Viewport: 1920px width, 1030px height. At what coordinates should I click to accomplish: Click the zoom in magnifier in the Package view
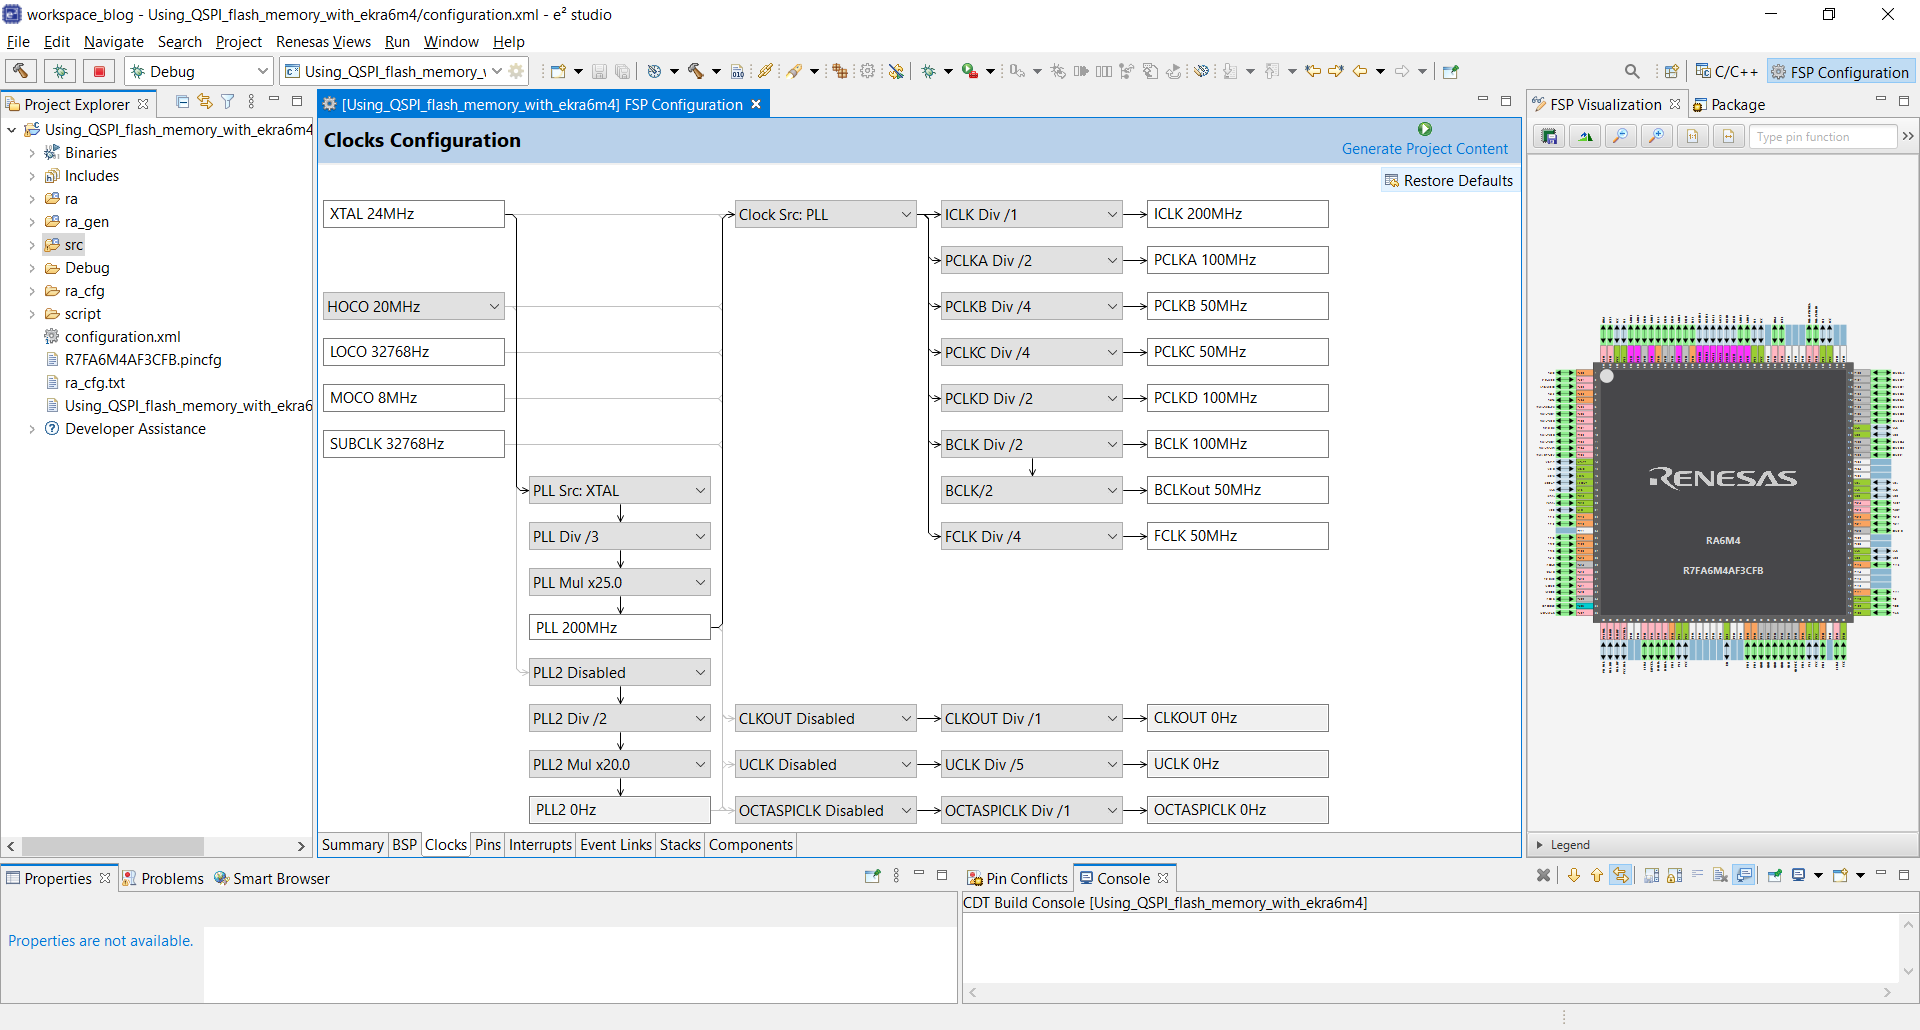click(1657, 136)
